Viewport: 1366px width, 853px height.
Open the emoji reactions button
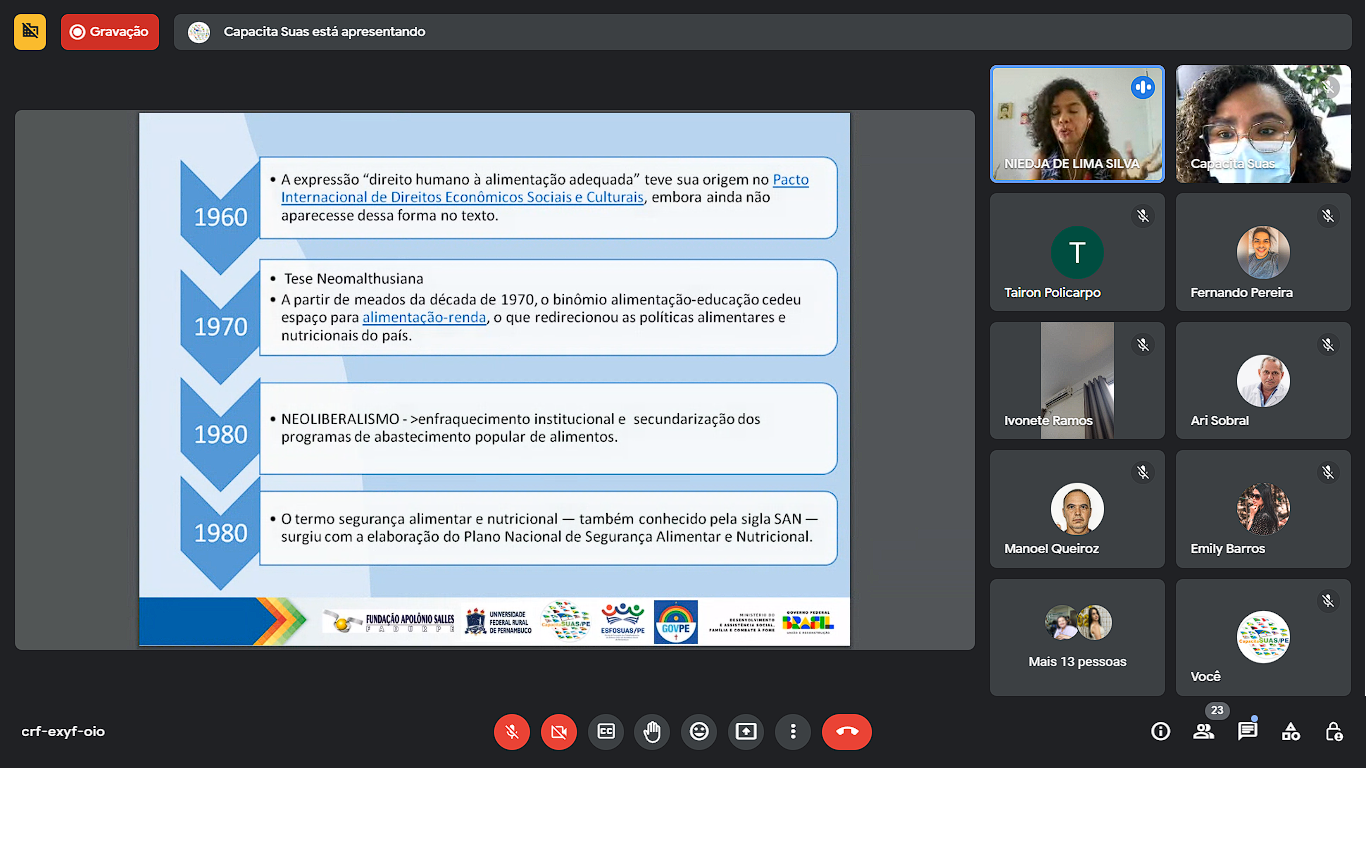(699, 732)
